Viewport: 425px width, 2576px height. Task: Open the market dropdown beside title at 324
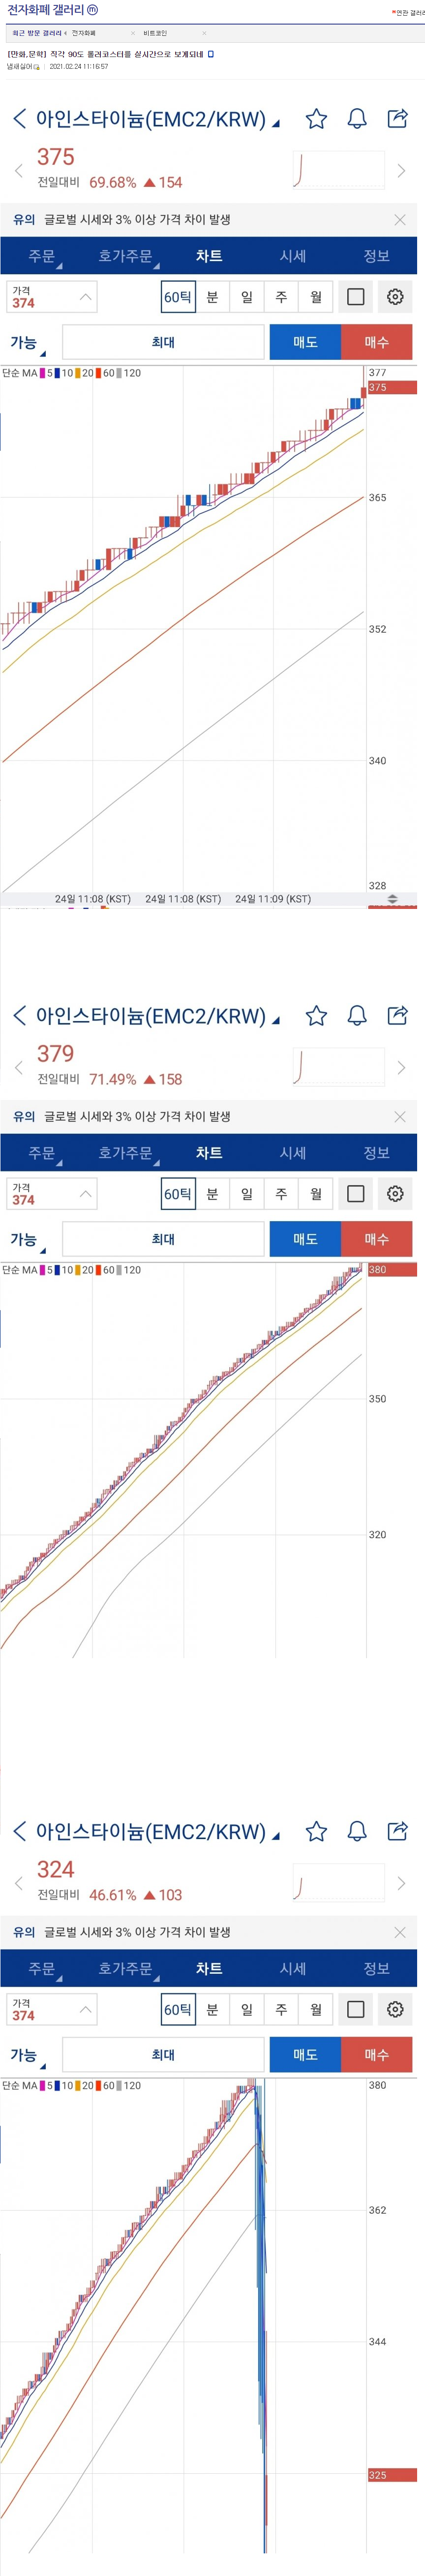pos(276,1836)
